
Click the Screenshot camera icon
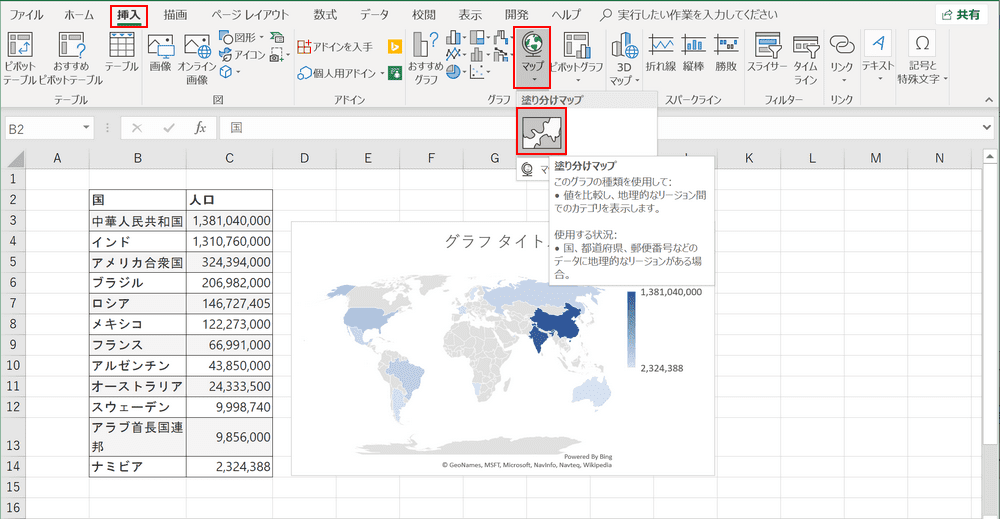[x=276, y=55]
